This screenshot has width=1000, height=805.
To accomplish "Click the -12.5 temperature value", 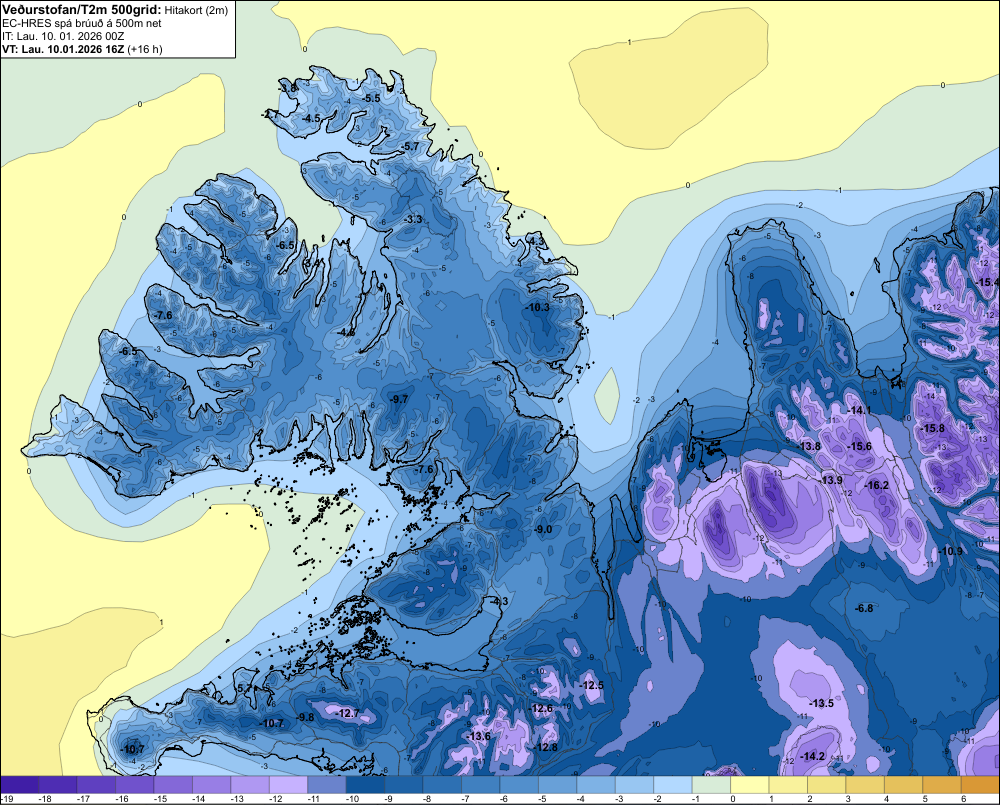I will click(591, 684).
